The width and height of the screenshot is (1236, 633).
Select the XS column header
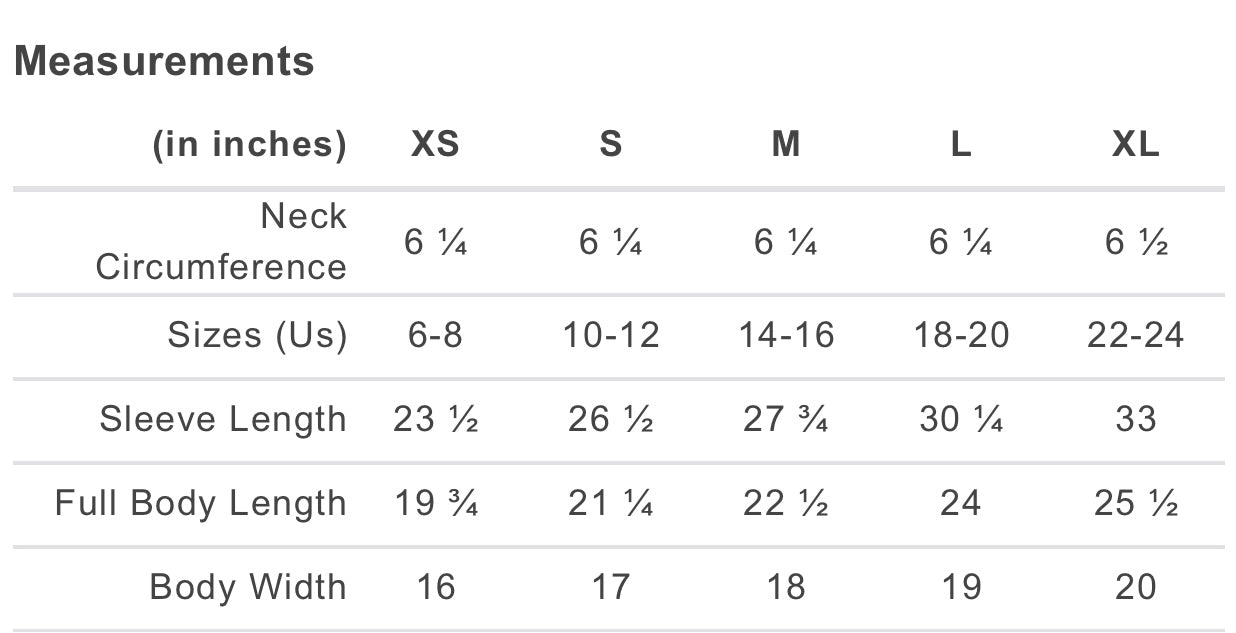pyautogui.click(x=435, y=144)
